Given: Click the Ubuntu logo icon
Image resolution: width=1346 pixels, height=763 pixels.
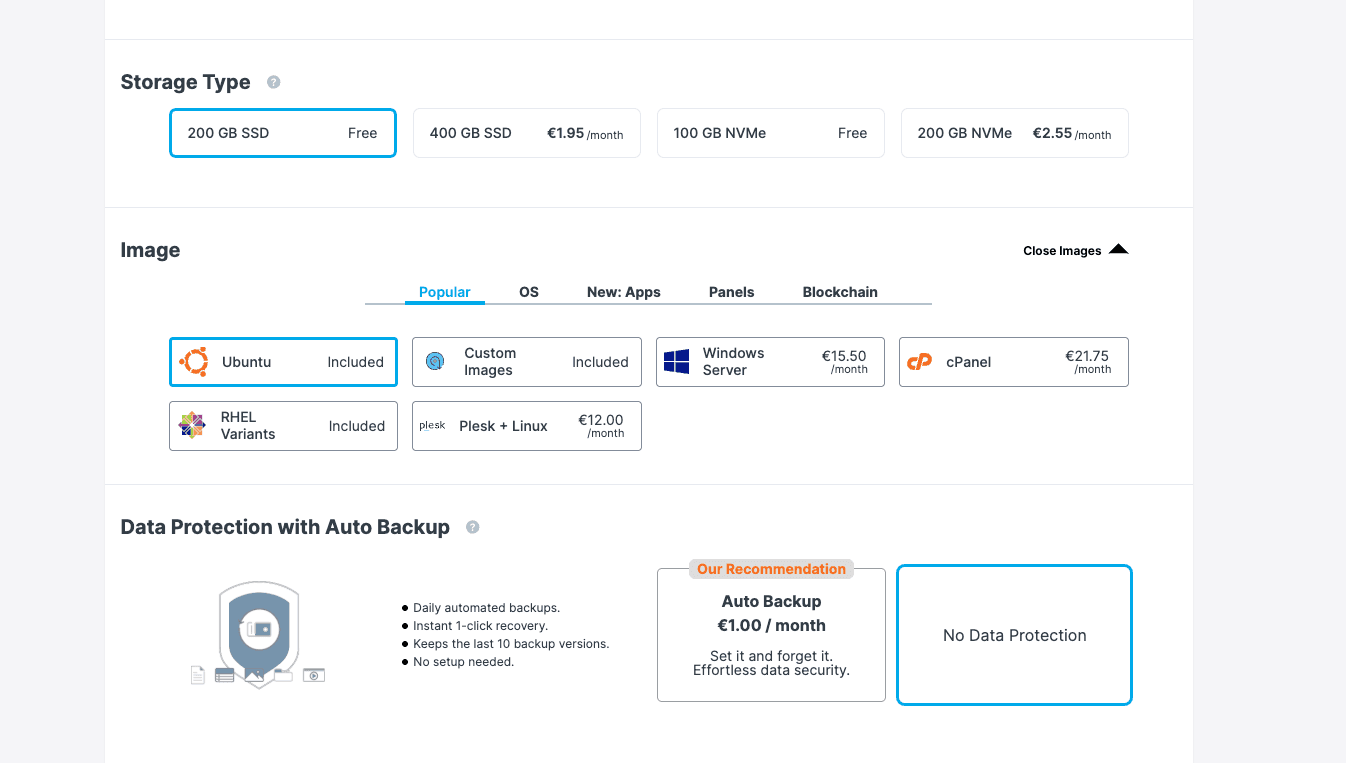Looking at the screenshot, I should coord(193,362).
